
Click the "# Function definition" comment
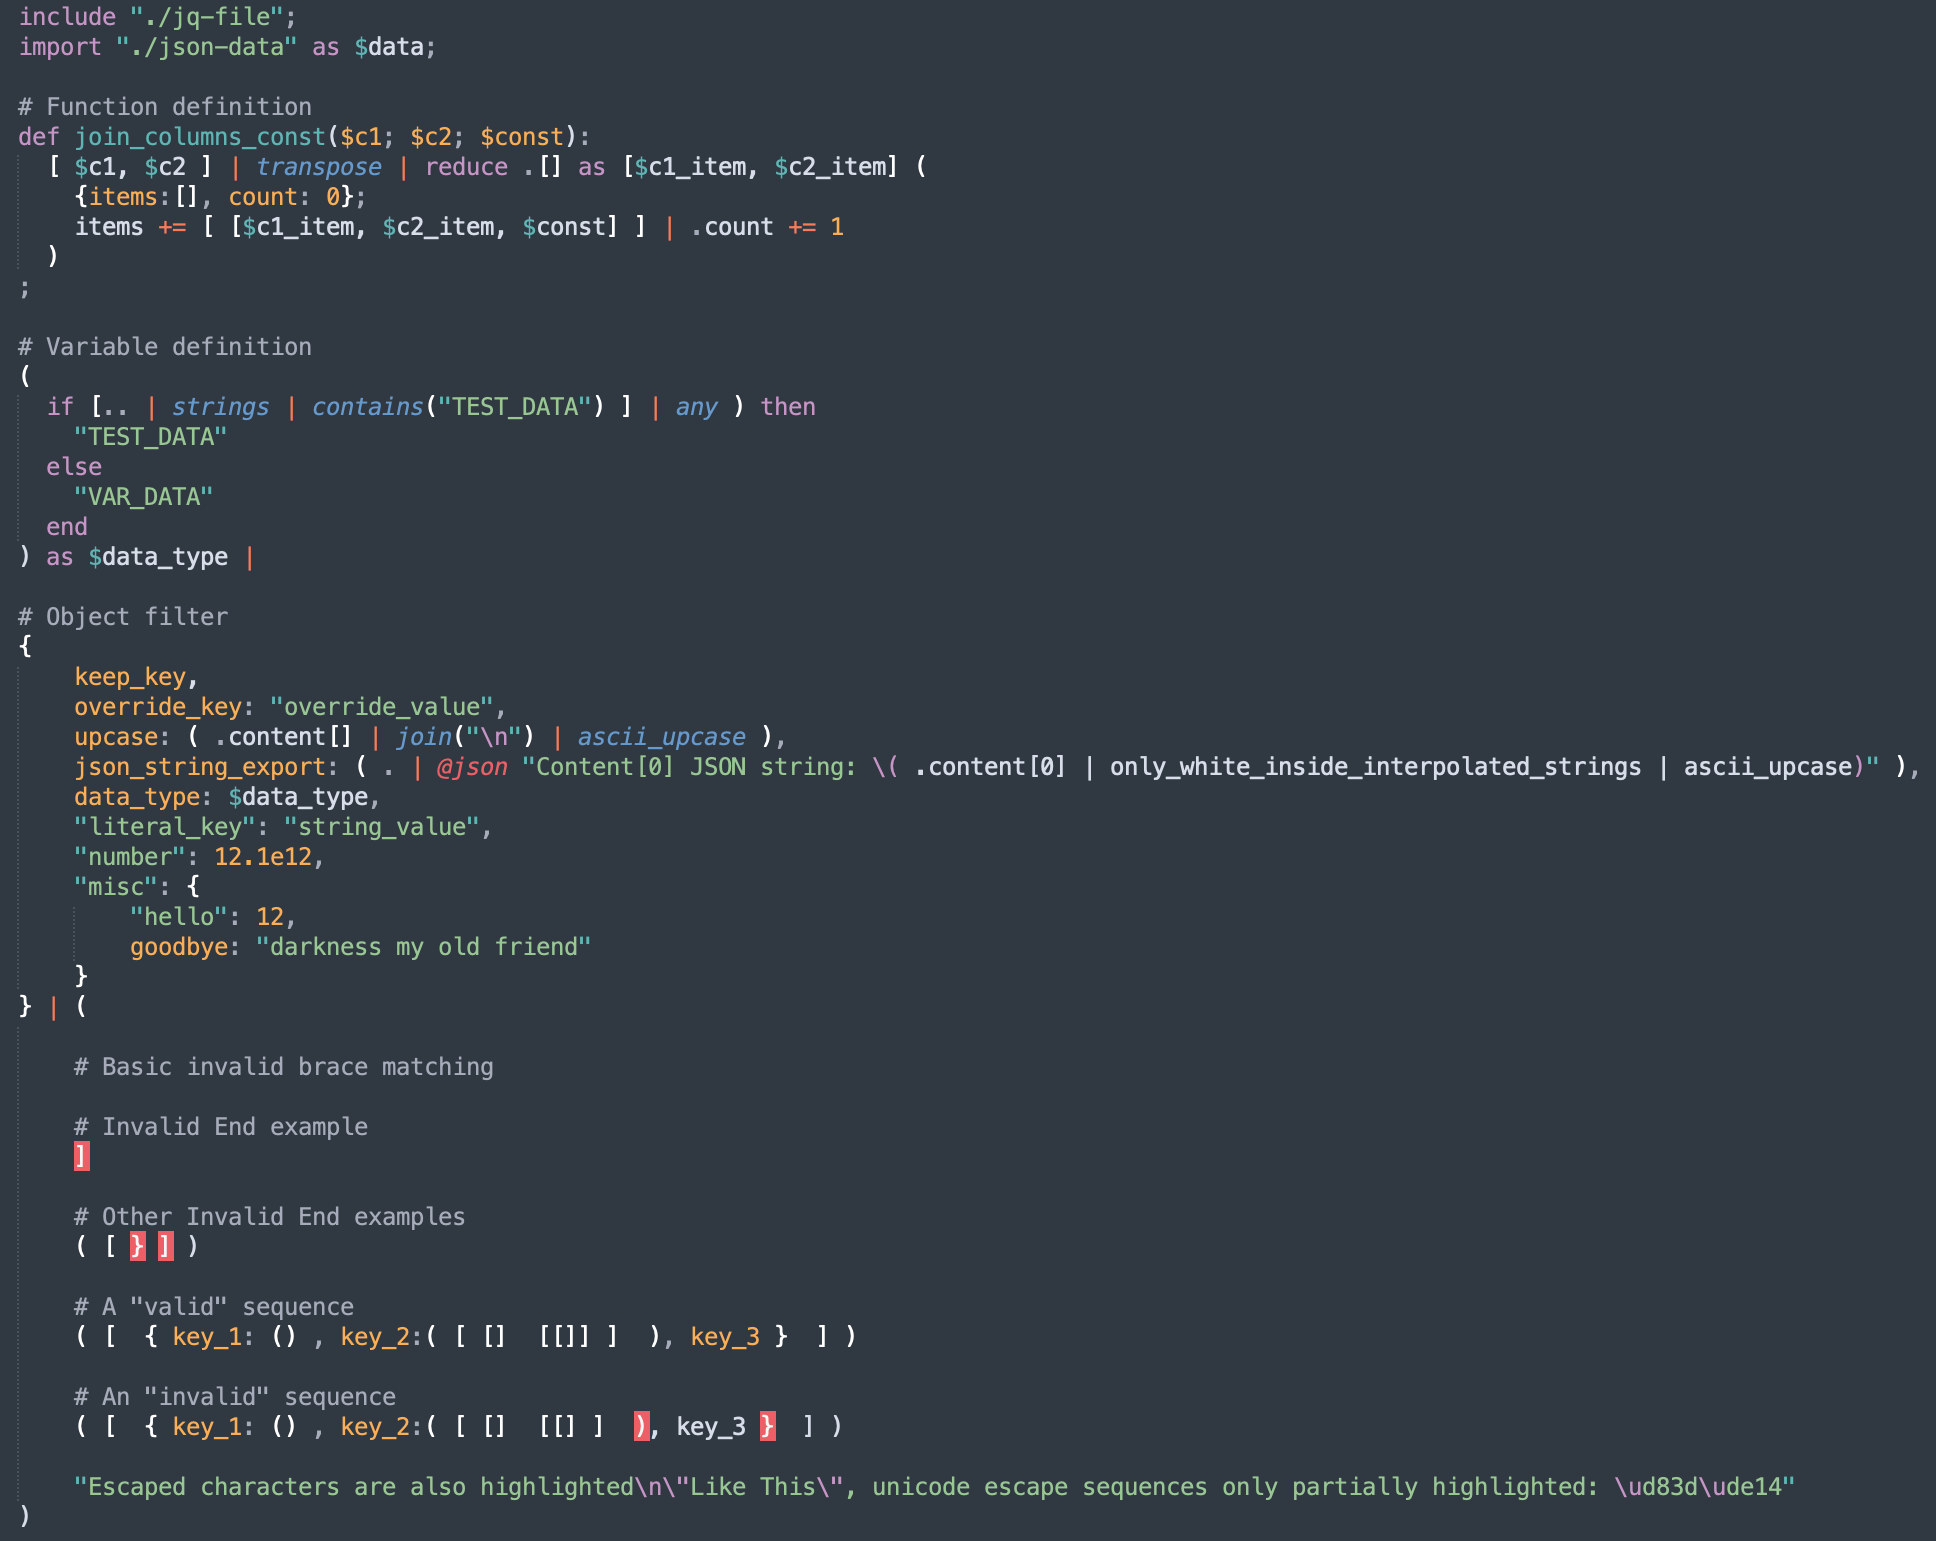tap(165, 107)
